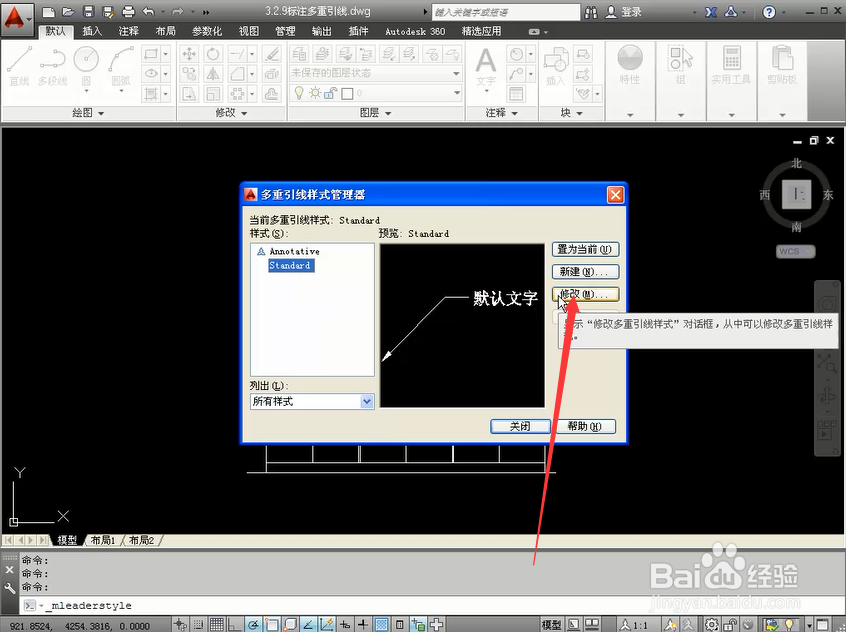
Task: Click the Plot printer icon
Action: tap(128, 11)
